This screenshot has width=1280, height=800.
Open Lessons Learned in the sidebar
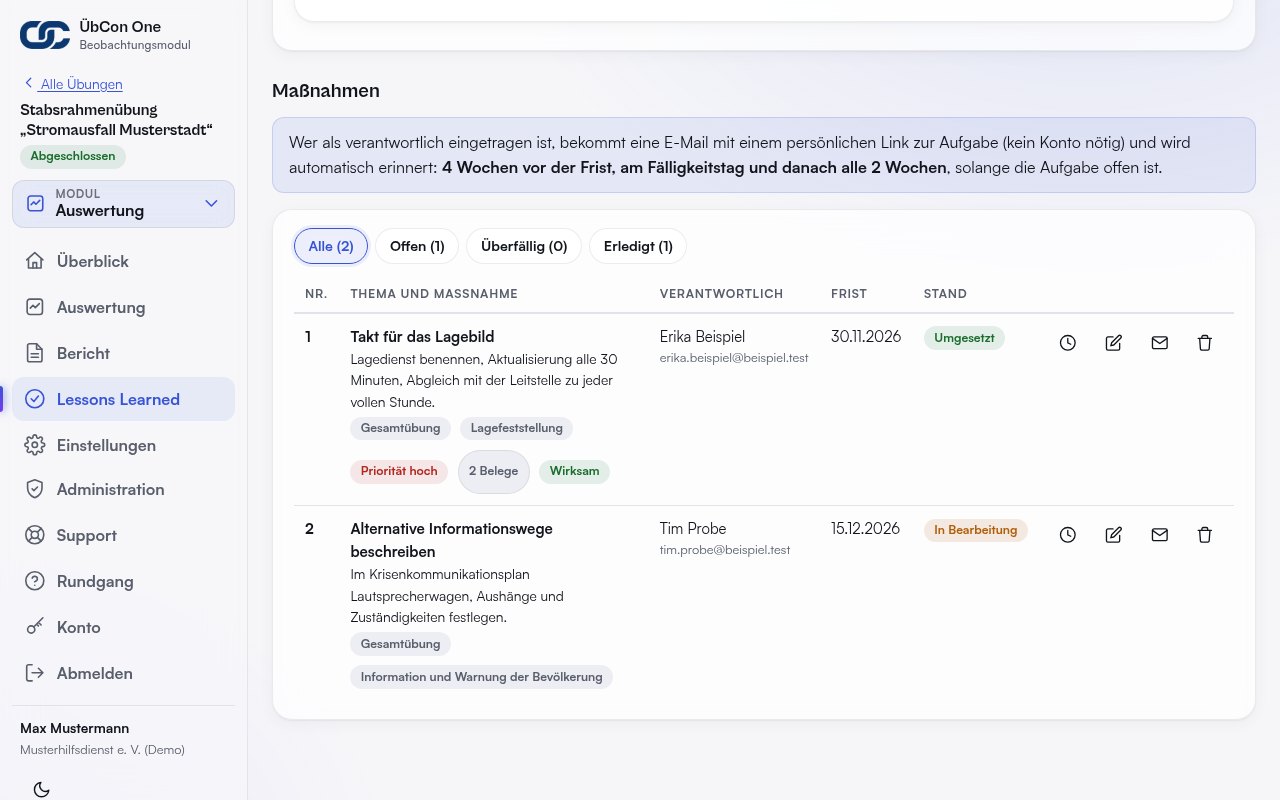pos(124,399)
